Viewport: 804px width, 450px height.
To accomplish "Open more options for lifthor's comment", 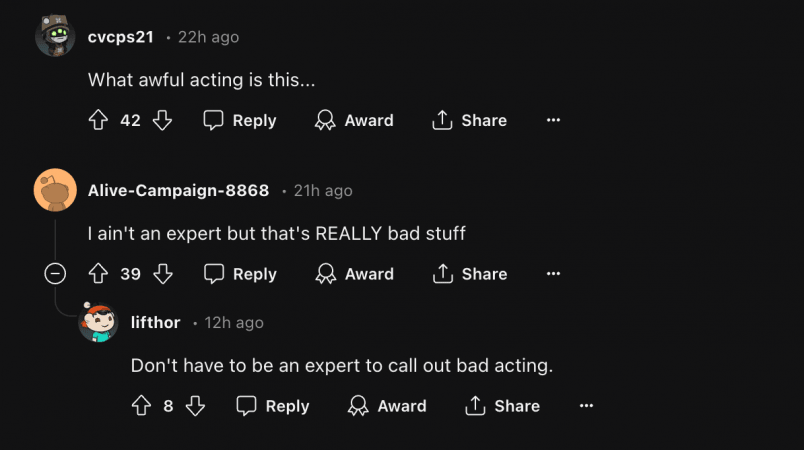I will click(x=586, y=406).
